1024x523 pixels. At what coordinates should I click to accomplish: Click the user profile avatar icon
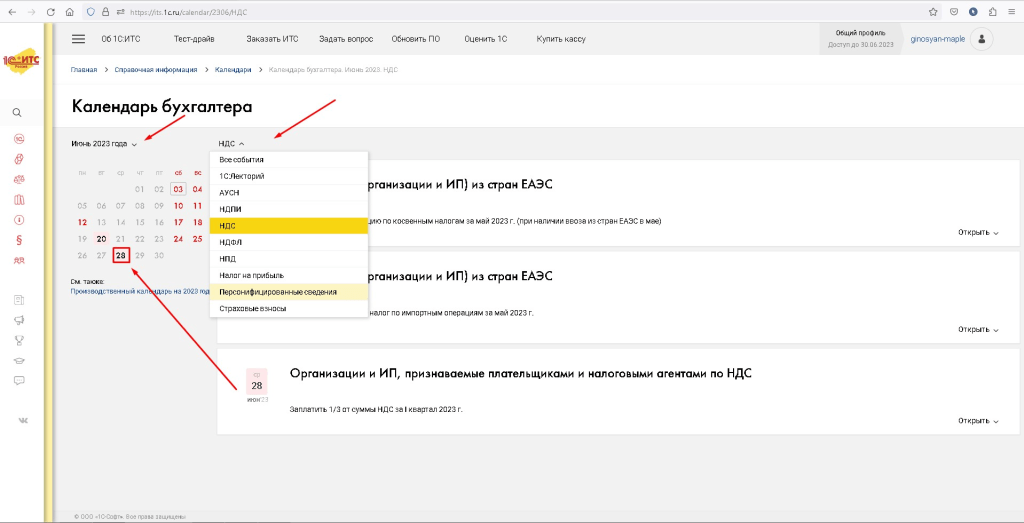[x=982, y=39]
